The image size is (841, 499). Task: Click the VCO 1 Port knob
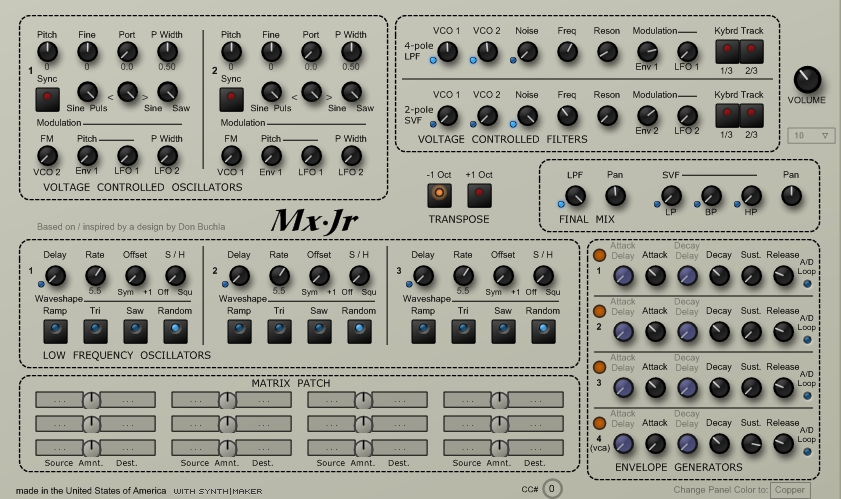(127, 52)
